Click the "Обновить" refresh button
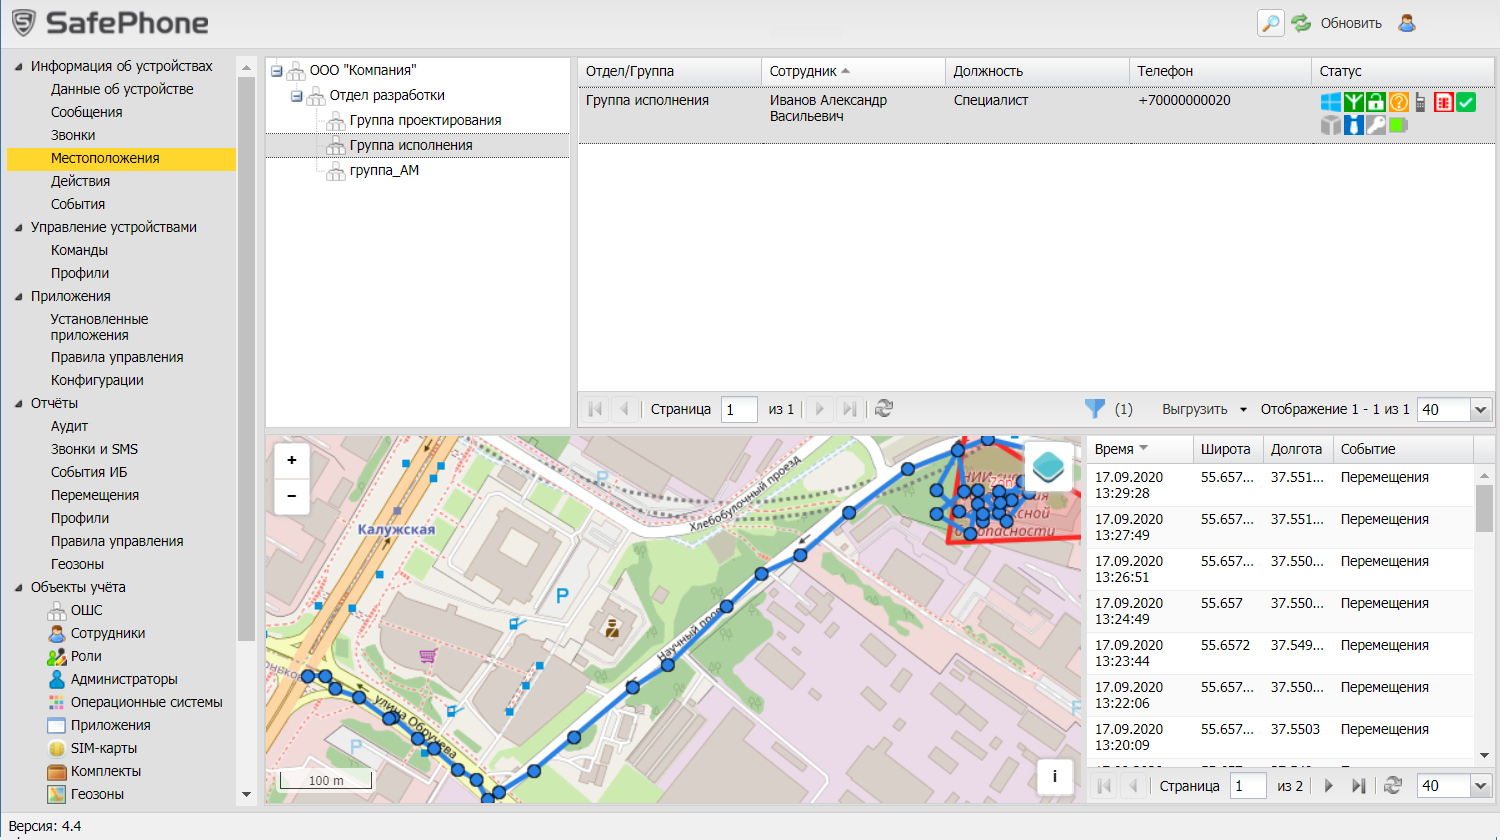 pyautogui.click(x=1337, y=23)
